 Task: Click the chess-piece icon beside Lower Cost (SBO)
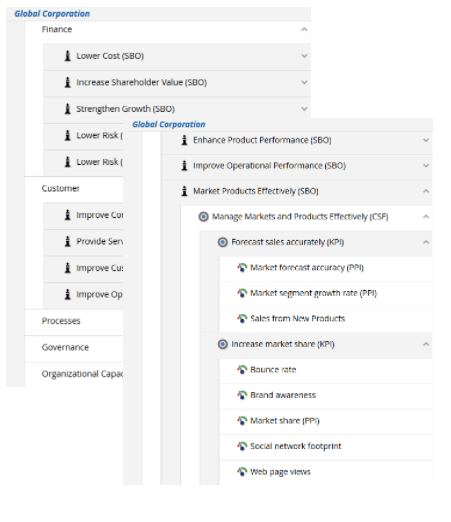point(68,56)
